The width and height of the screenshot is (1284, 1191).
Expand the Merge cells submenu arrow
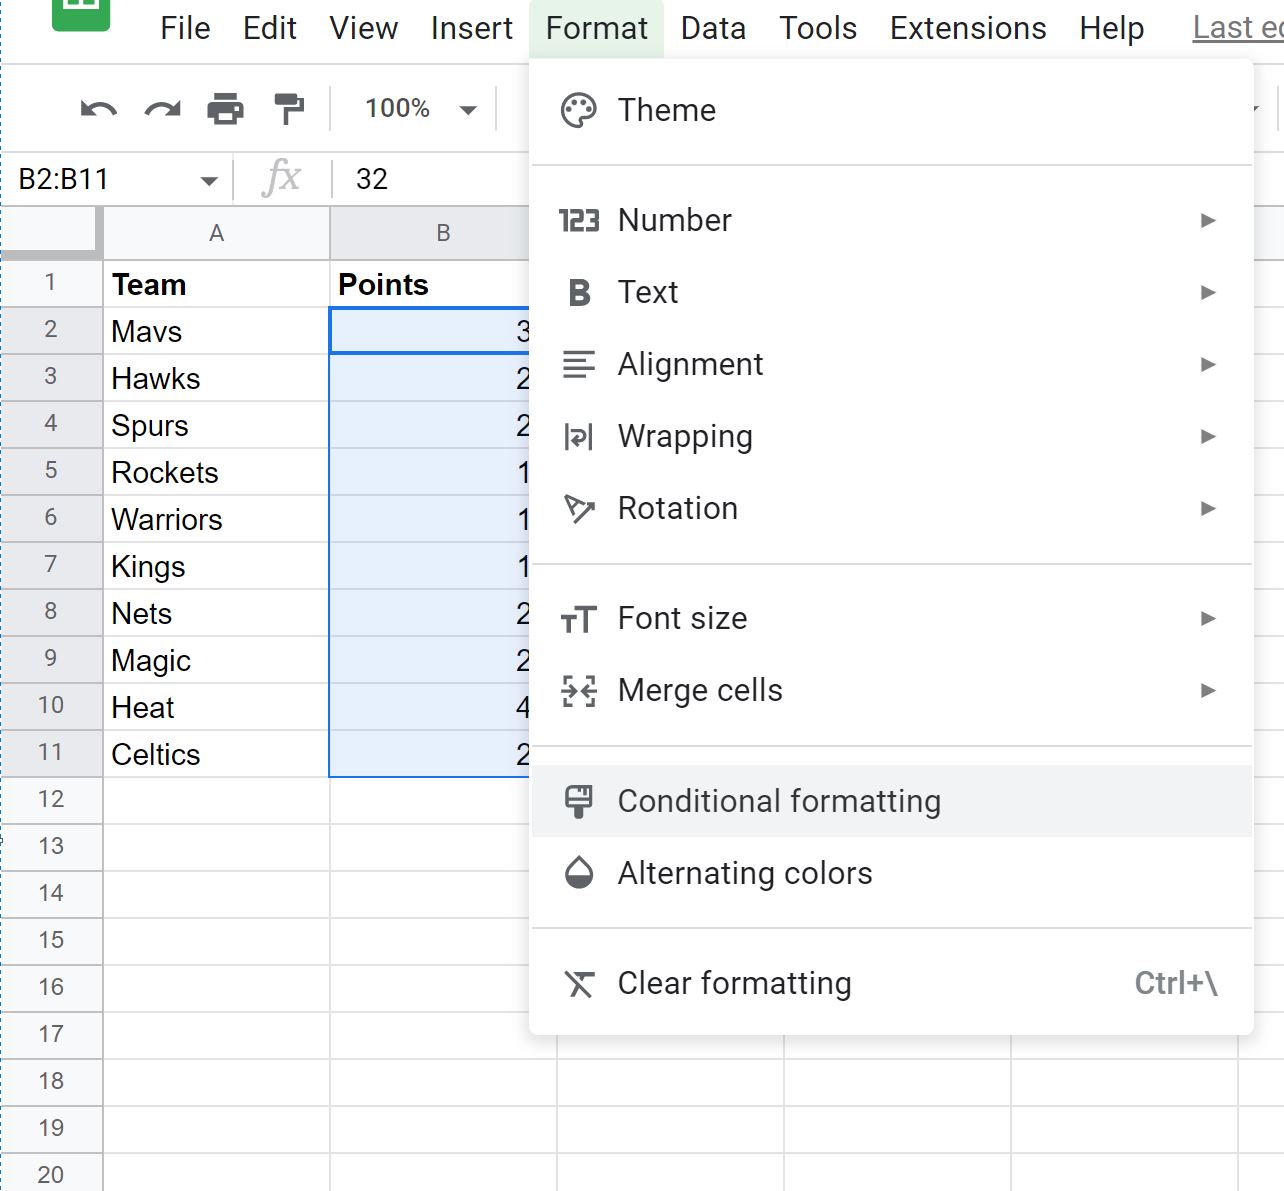pyautogui.click(x=1208, y=690)
